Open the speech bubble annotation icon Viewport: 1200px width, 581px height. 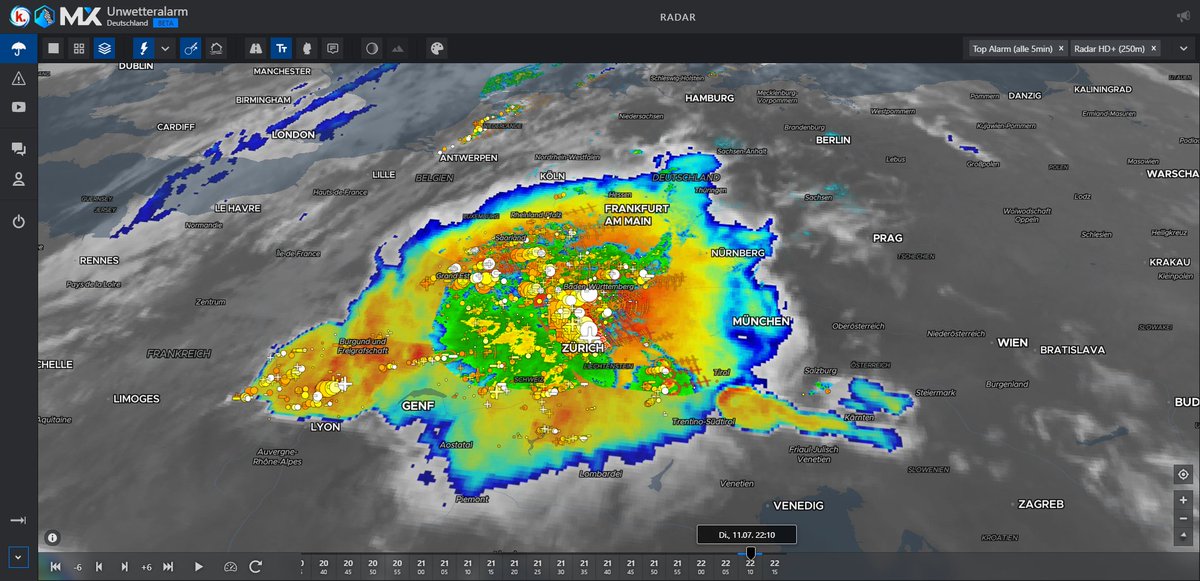(333, 48)
